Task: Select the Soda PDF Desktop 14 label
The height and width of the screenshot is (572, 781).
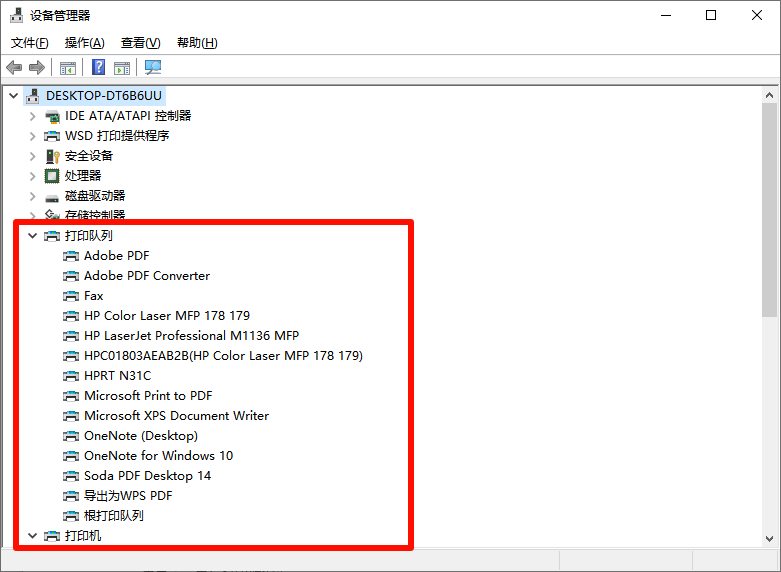Action: [x=147, y=476]
